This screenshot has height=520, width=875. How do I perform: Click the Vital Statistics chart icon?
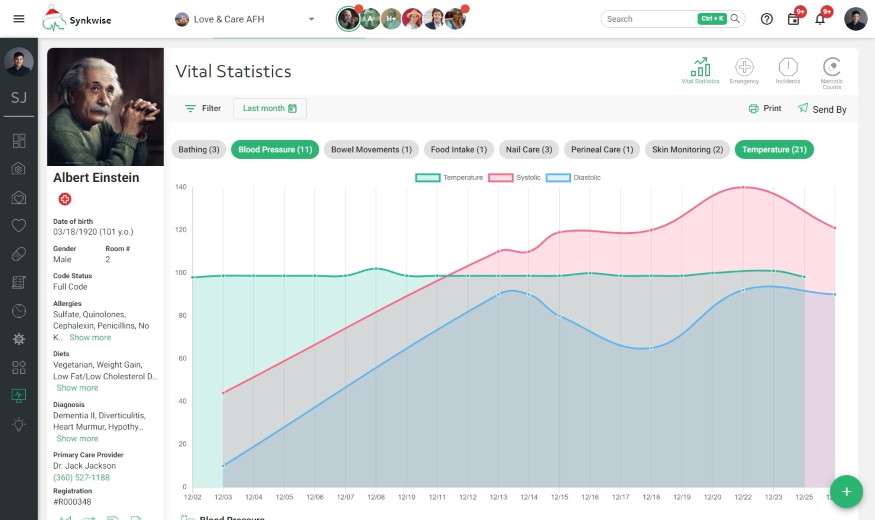700,69
